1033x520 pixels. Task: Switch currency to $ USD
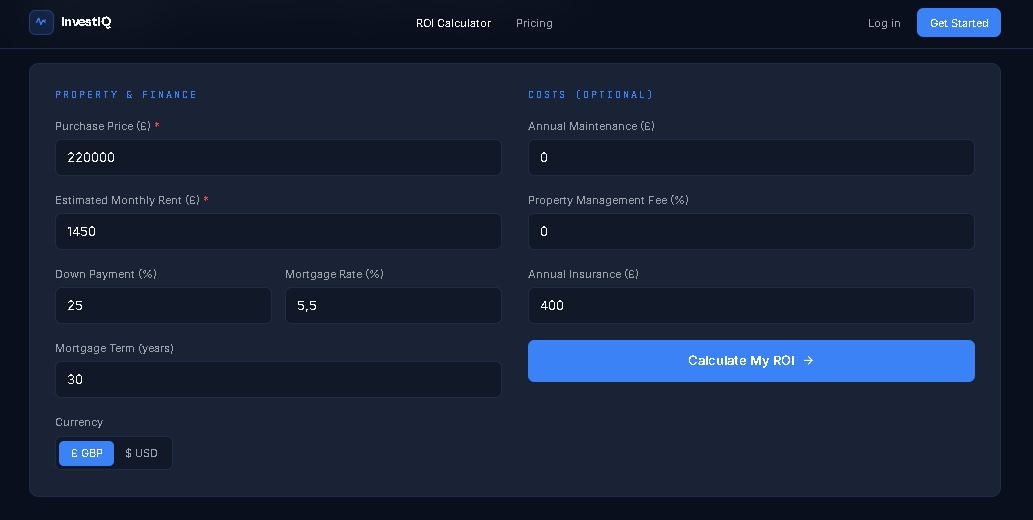coord(142,453)
